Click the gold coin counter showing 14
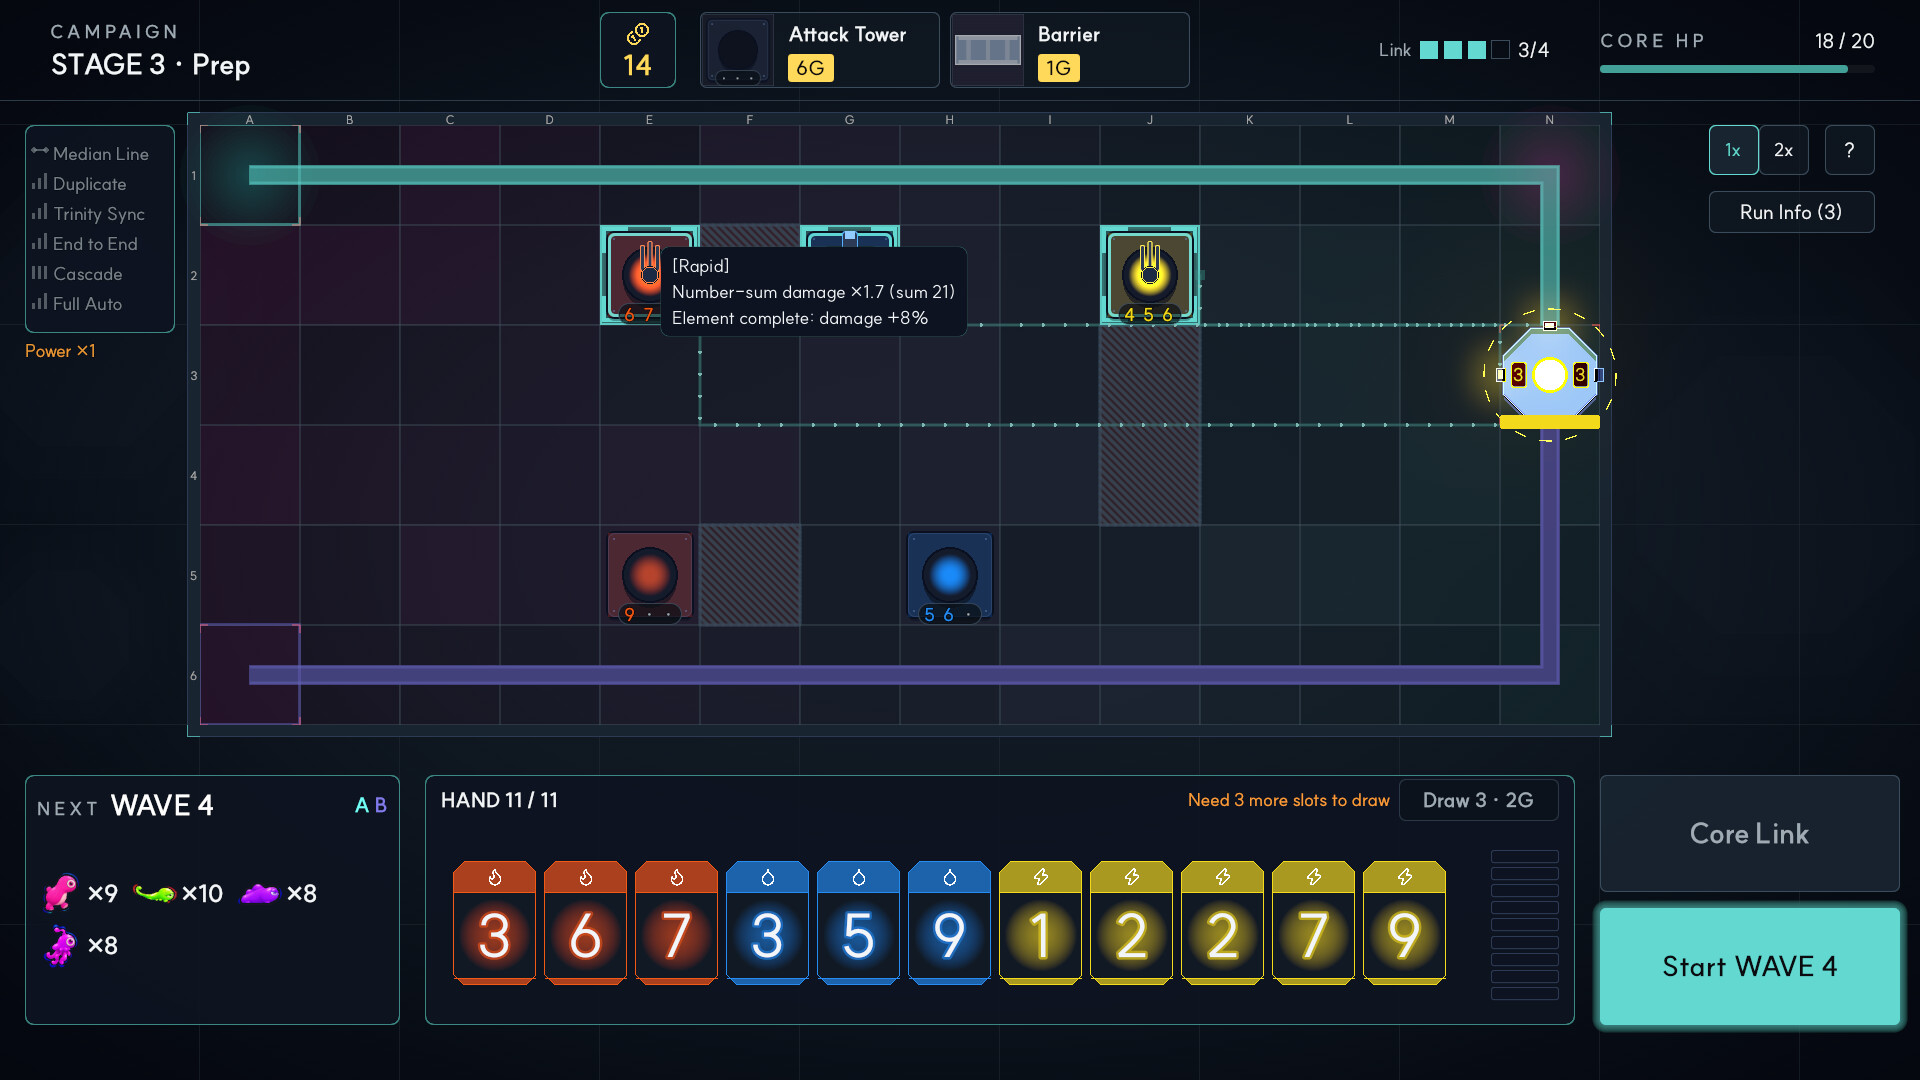The height and width of the screenshot is (1080, 1920). (x=638, y=50)
